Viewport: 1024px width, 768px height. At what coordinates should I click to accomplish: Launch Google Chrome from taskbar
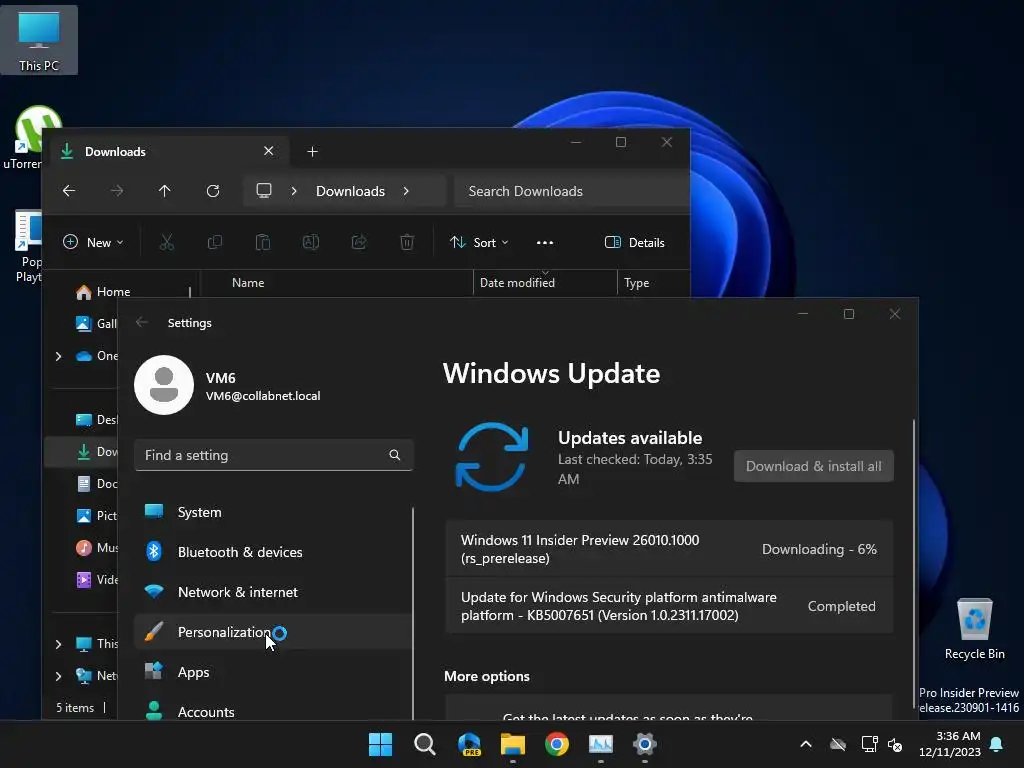coord(557,744)
